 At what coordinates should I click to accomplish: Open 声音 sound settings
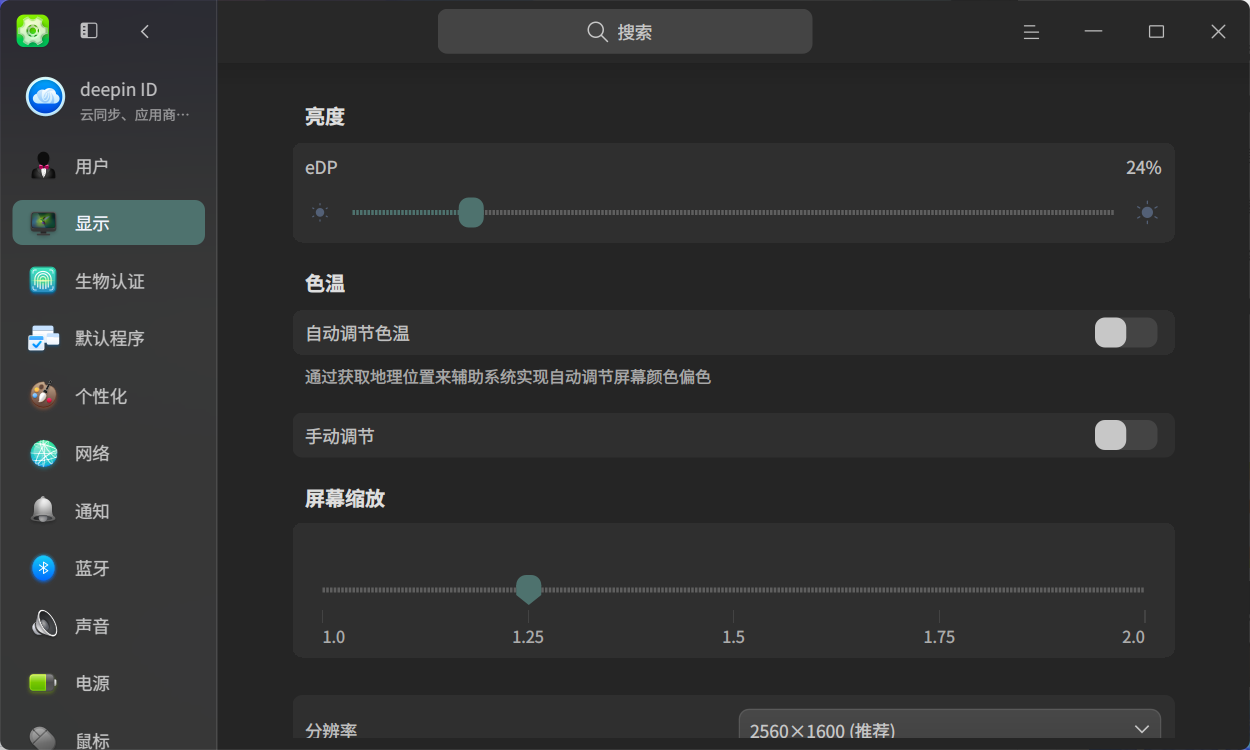(108, 626)
